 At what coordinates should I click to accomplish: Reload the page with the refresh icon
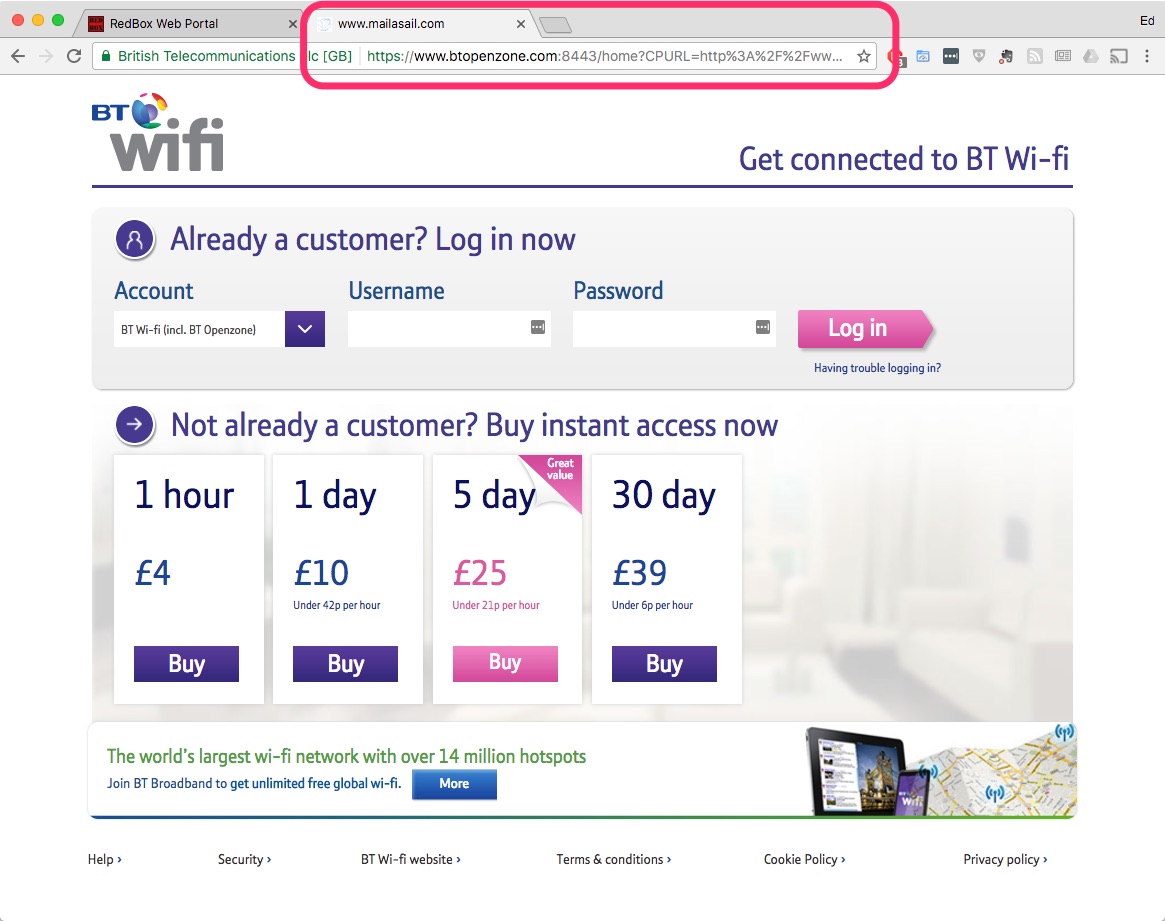click(x=74, y=56)
